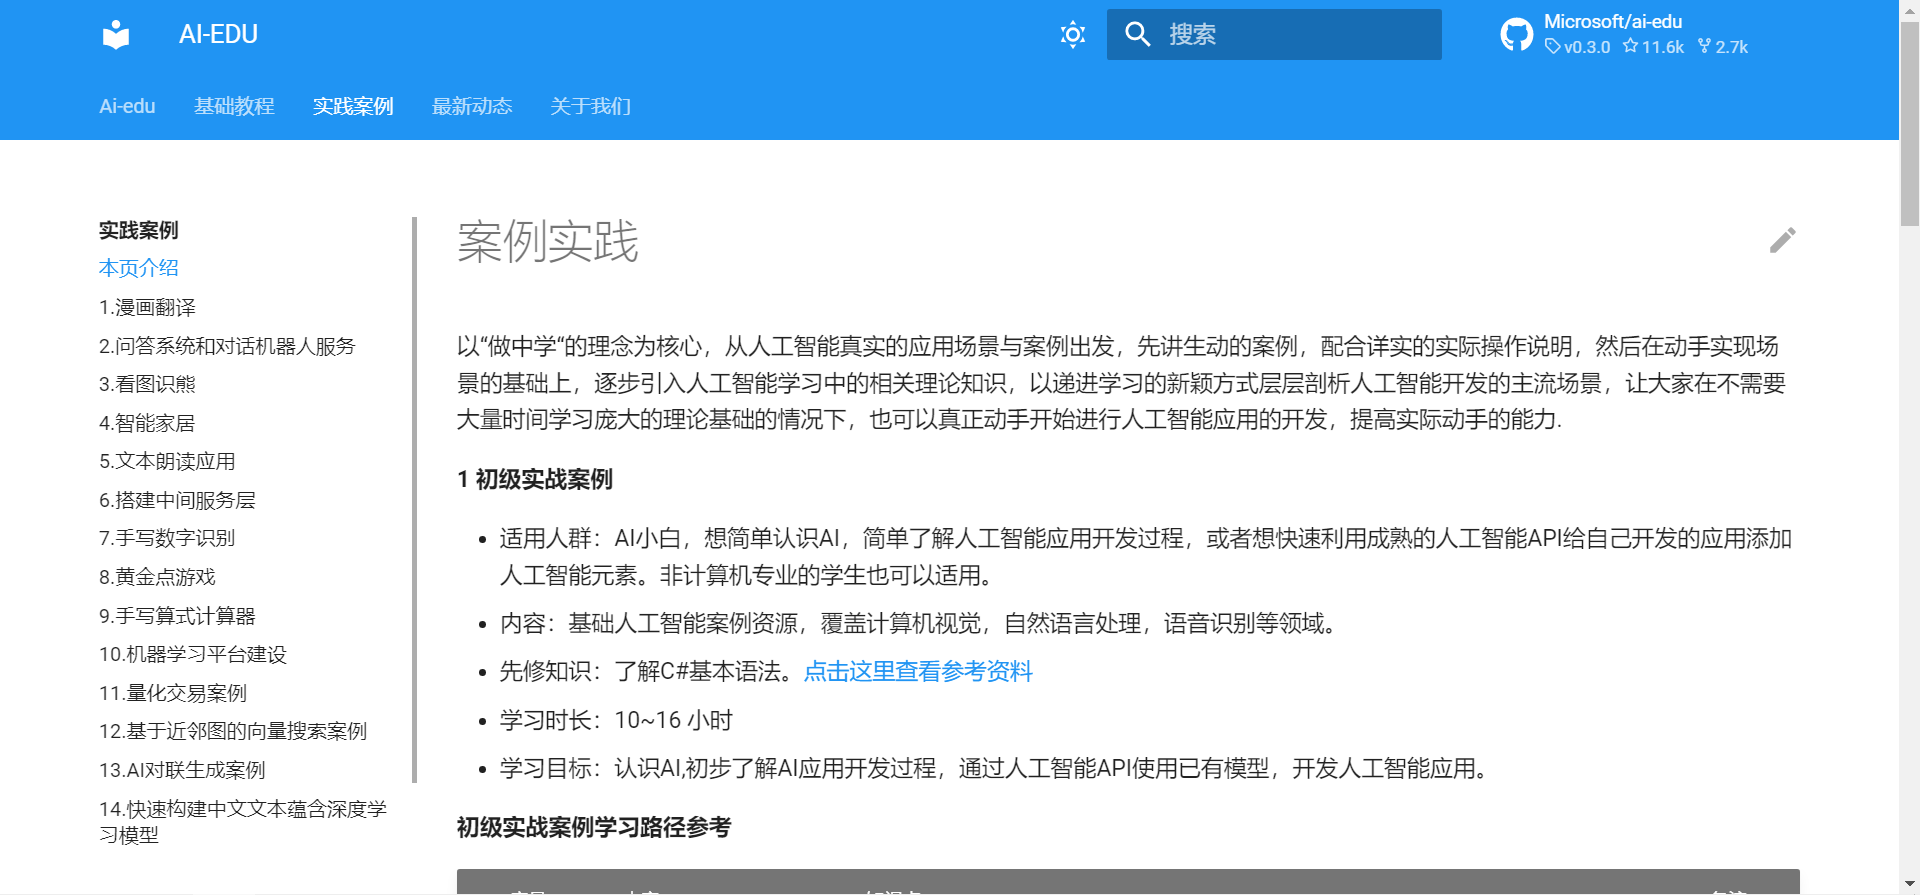The width and height of the screenshot is (1920, 895).
Task: Click the AI-EDU site title text
Action: (218, 35)
